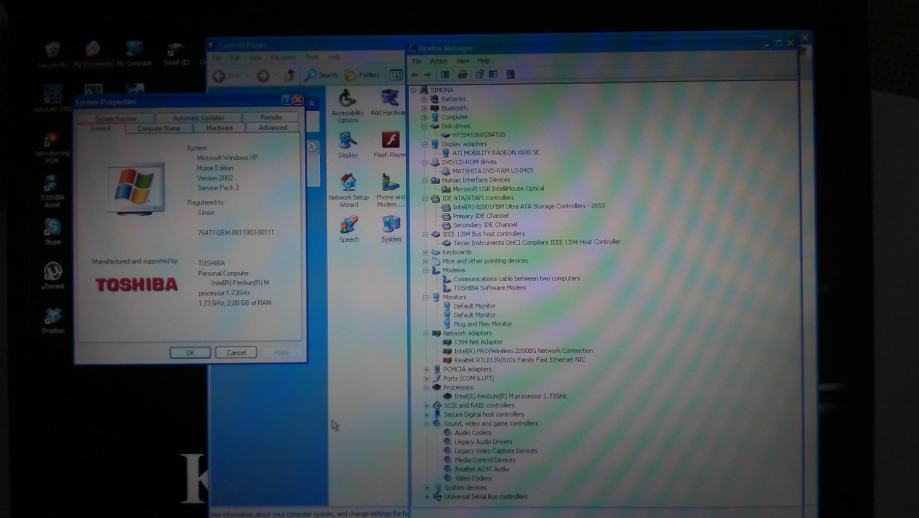Open TOSHIBA Assist desktop shortcut
The height and width of the screenshot is (518, 919).
(52, 192)
